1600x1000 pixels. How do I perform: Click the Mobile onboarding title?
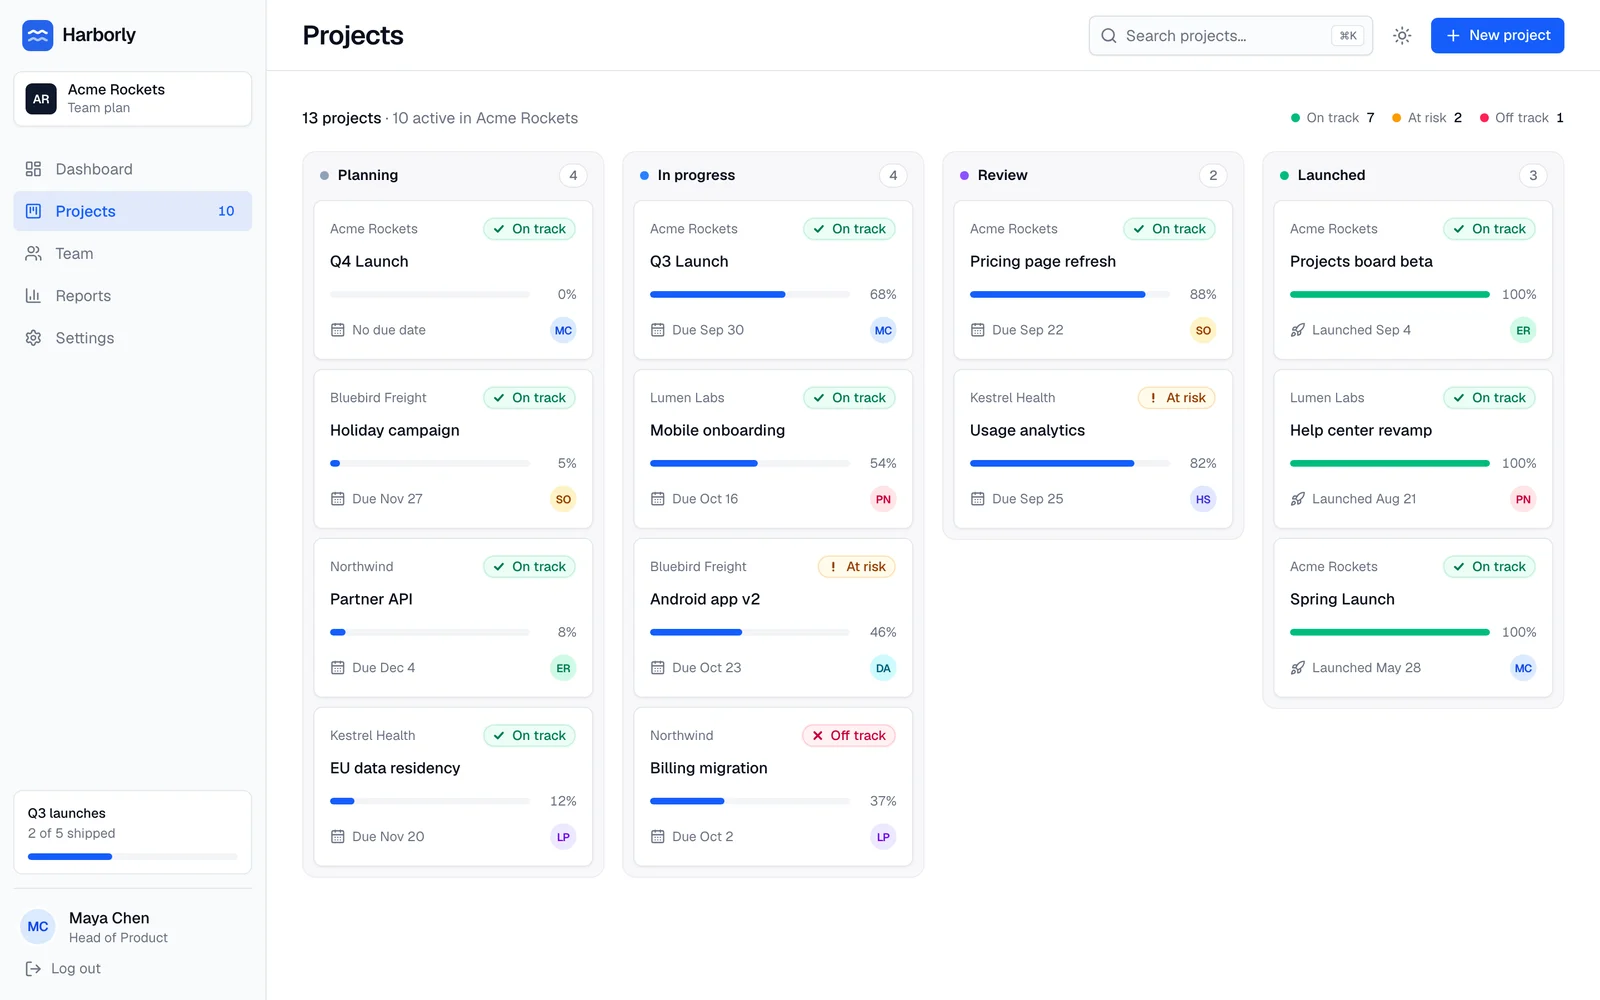point(717,431)
